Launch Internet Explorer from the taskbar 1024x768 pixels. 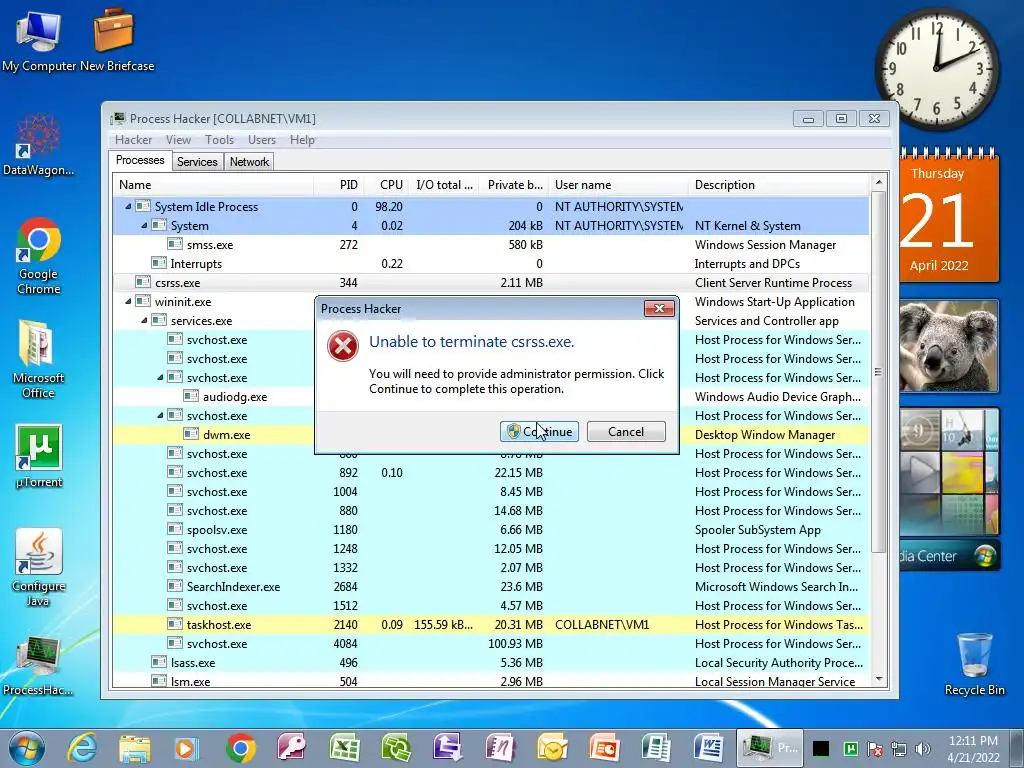pyautogui.click(x=82, y=748)
